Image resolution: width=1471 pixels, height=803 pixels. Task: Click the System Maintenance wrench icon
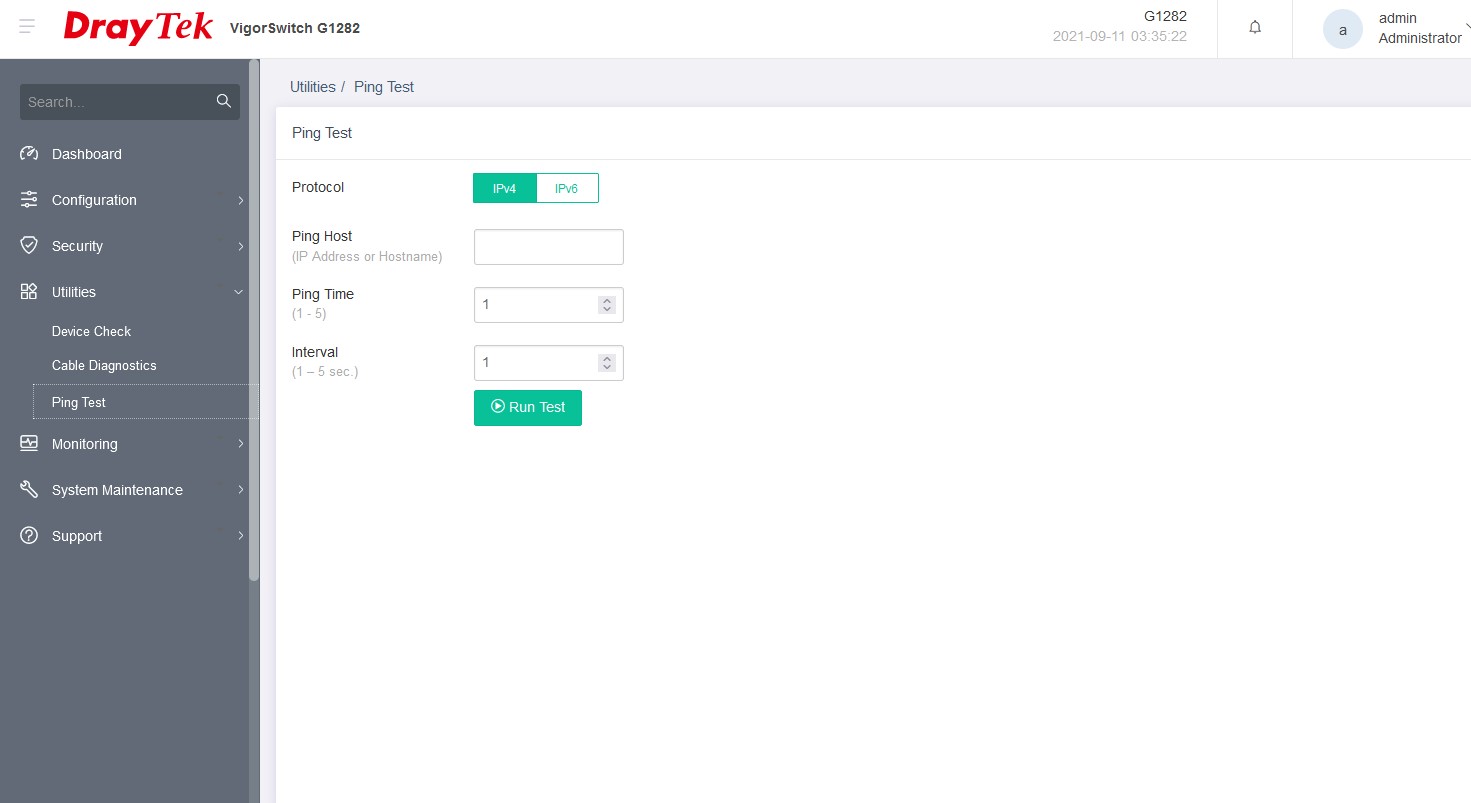[29, 489]
